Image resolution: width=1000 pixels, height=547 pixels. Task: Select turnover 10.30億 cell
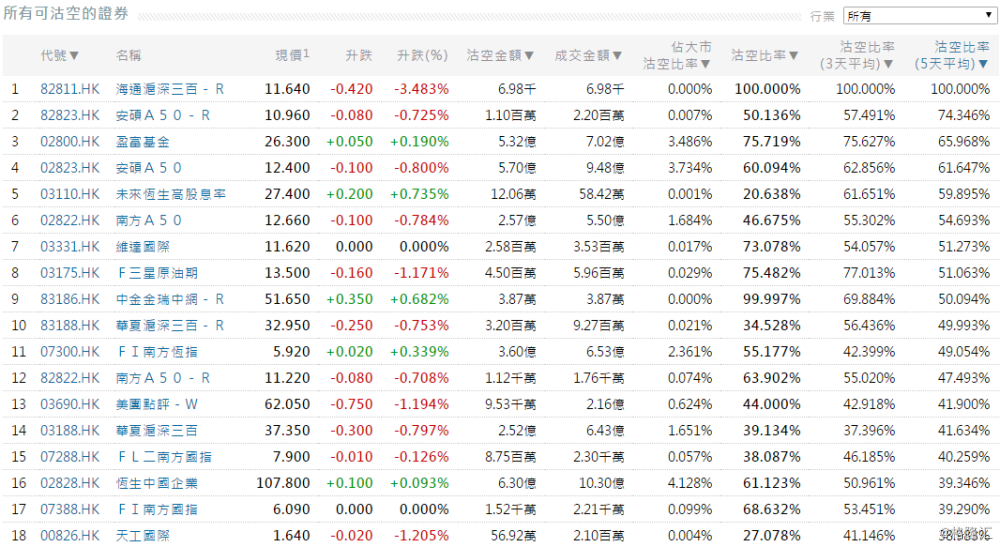pos(601,483)
